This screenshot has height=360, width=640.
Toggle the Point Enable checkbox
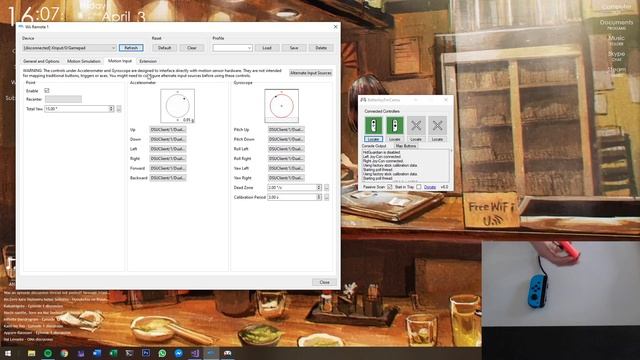[47, 91]
